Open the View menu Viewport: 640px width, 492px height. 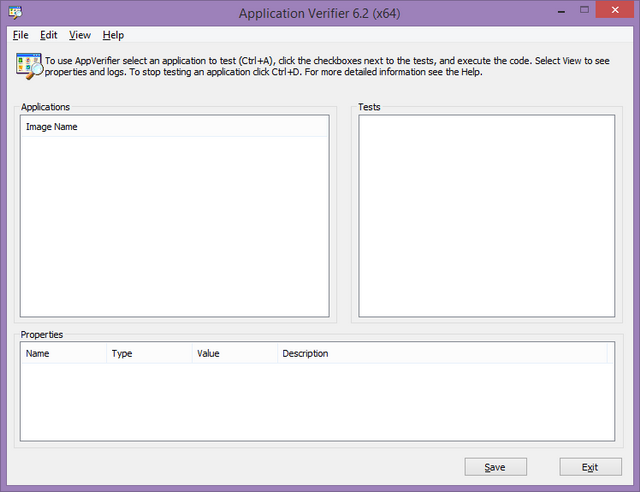coord(80,35)
